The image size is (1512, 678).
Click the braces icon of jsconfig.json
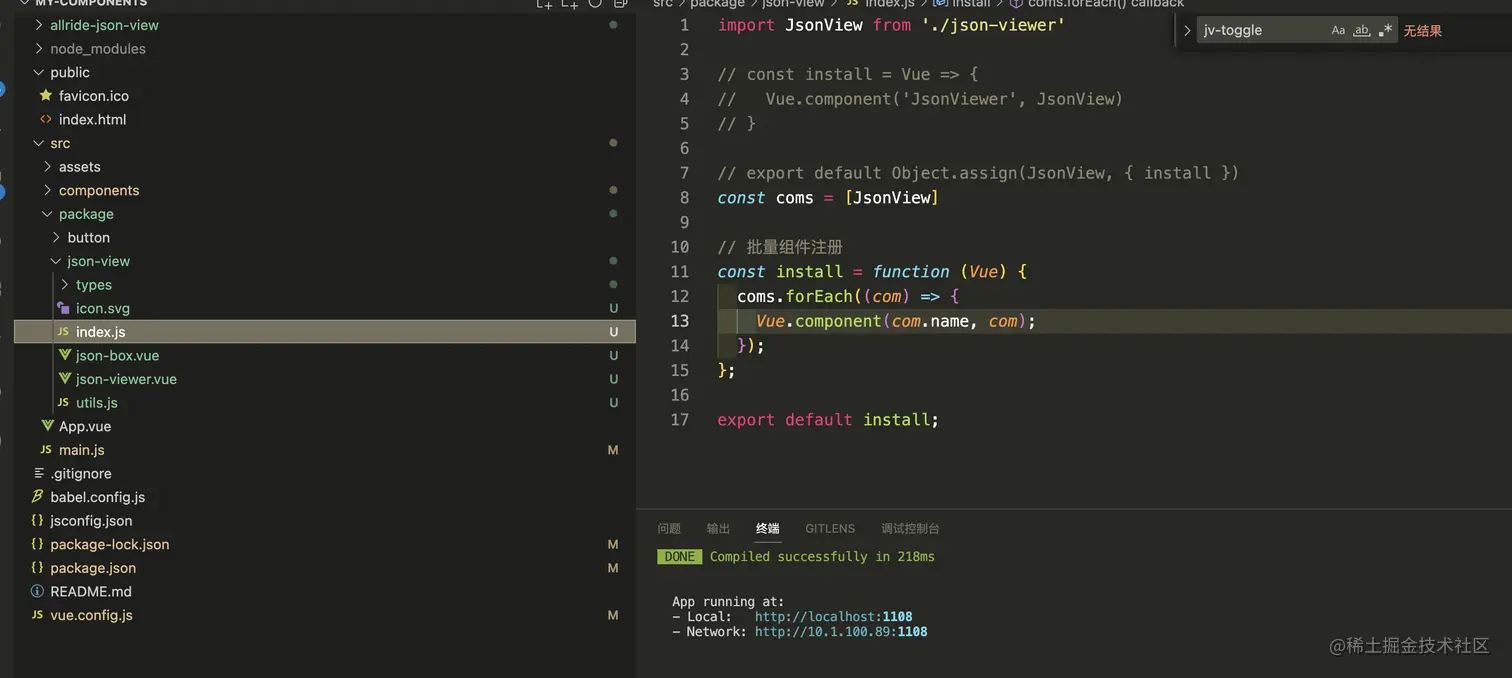pos(37,520)
